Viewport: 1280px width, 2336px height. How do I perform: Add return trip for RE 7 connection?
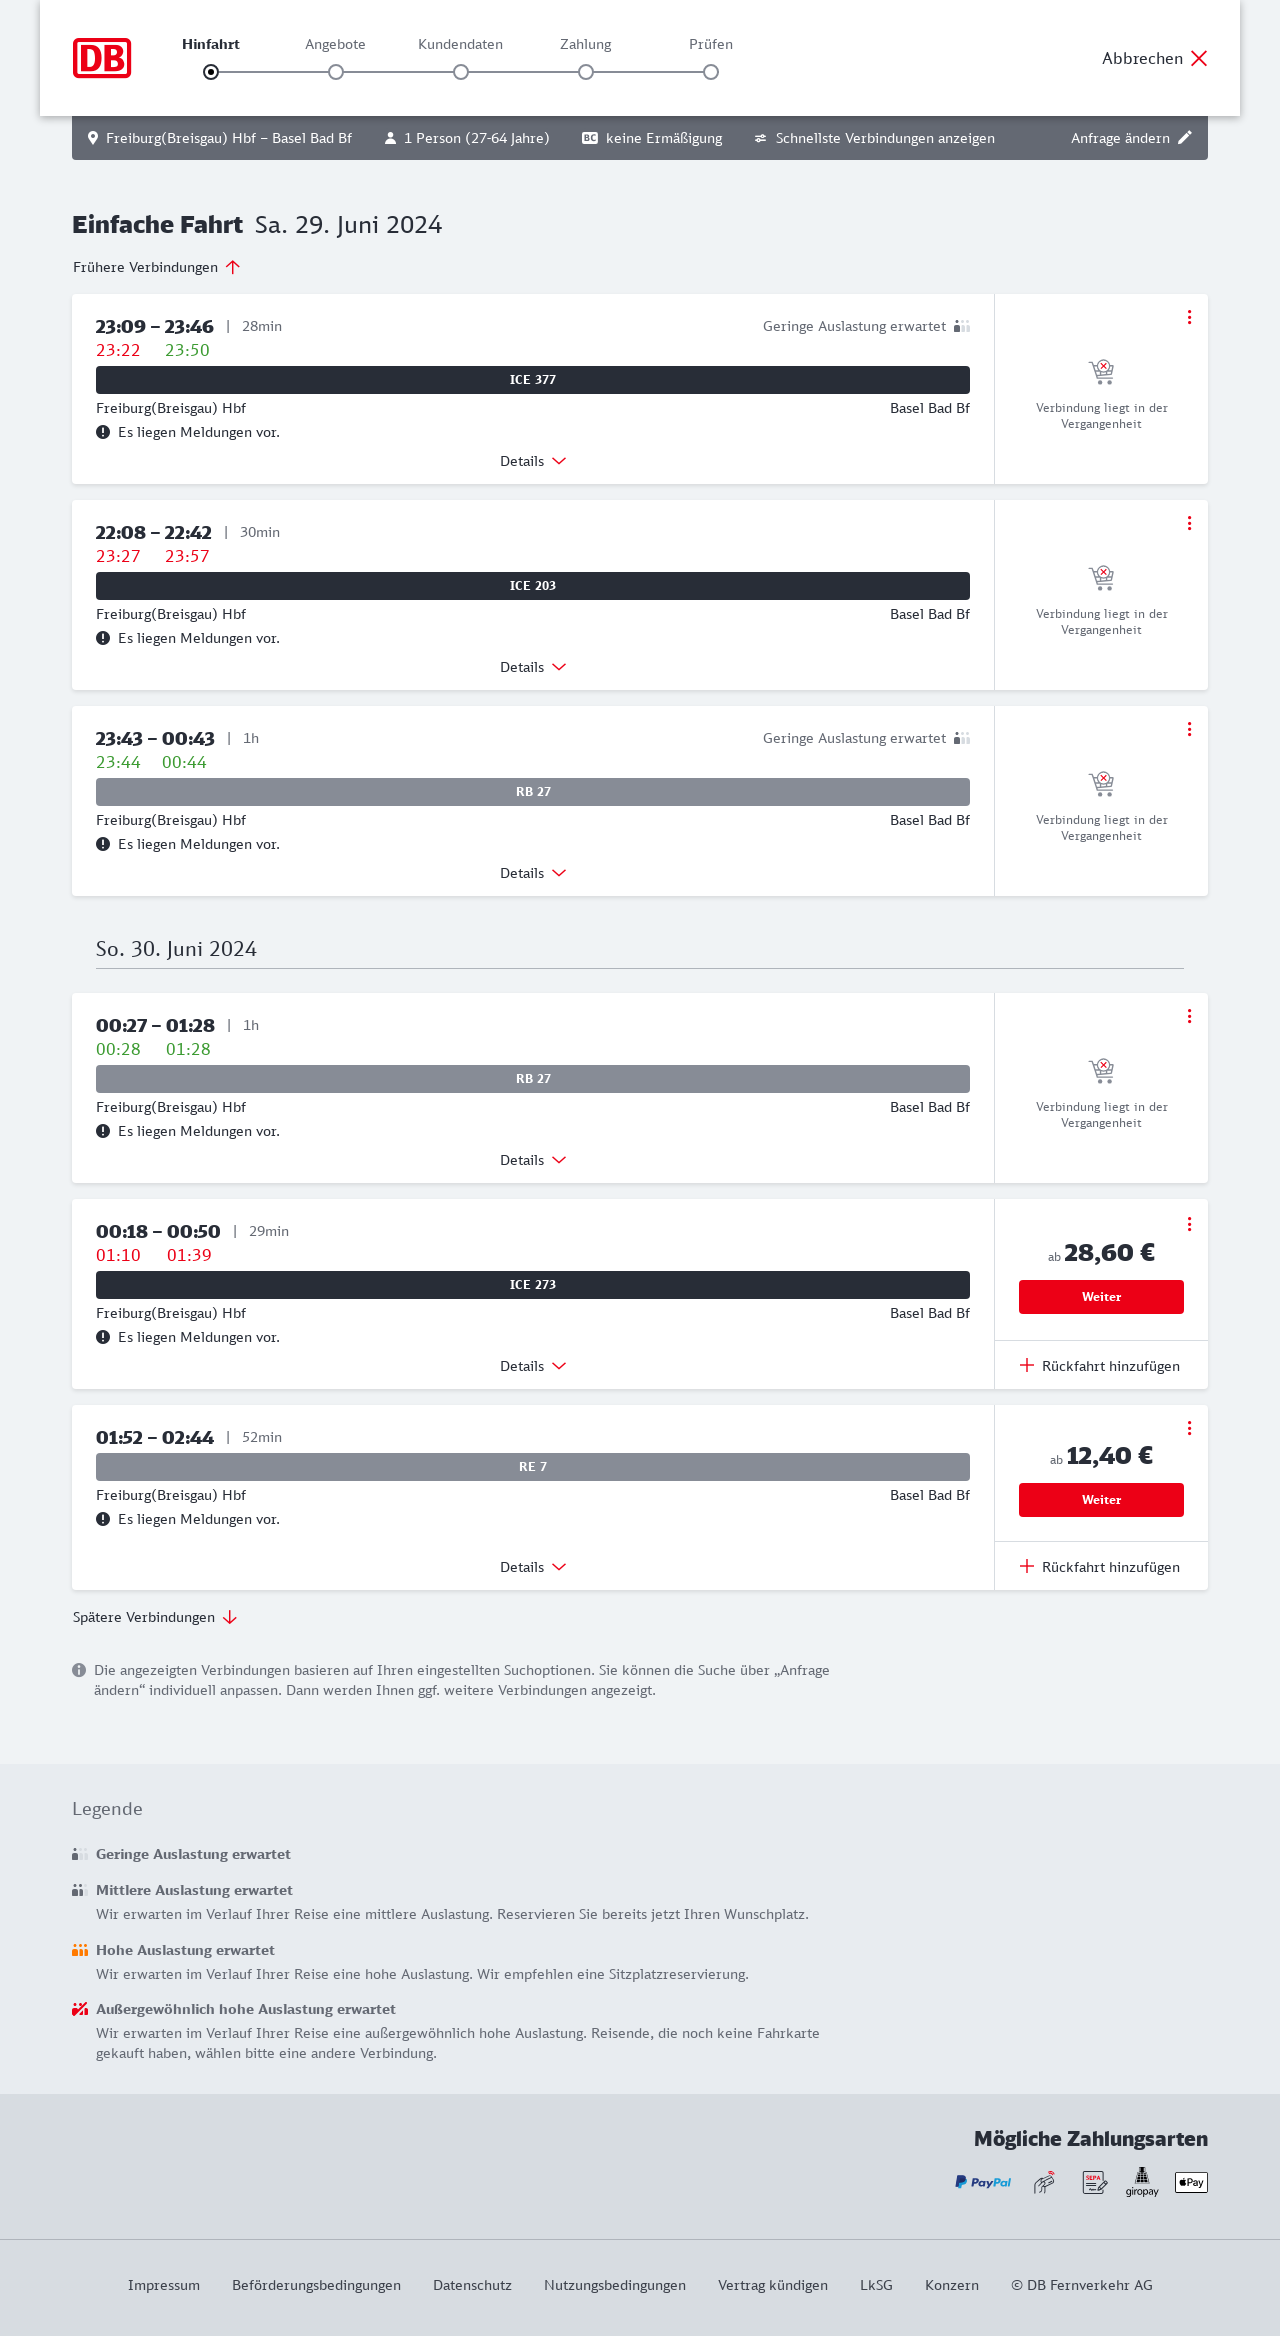click(1100, 1567)
